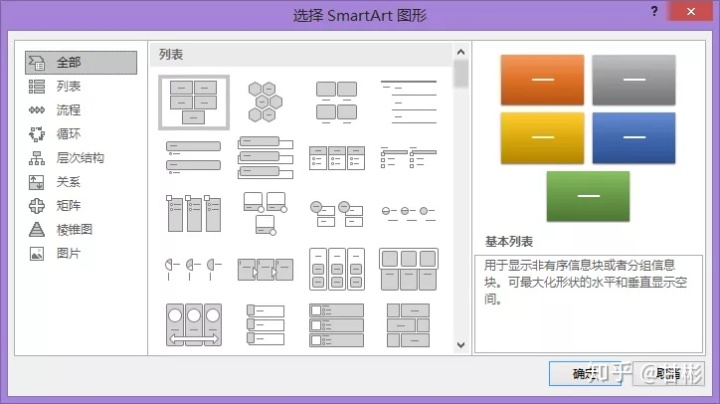Choose the horizontal bullet list layout

click(337, 158)
